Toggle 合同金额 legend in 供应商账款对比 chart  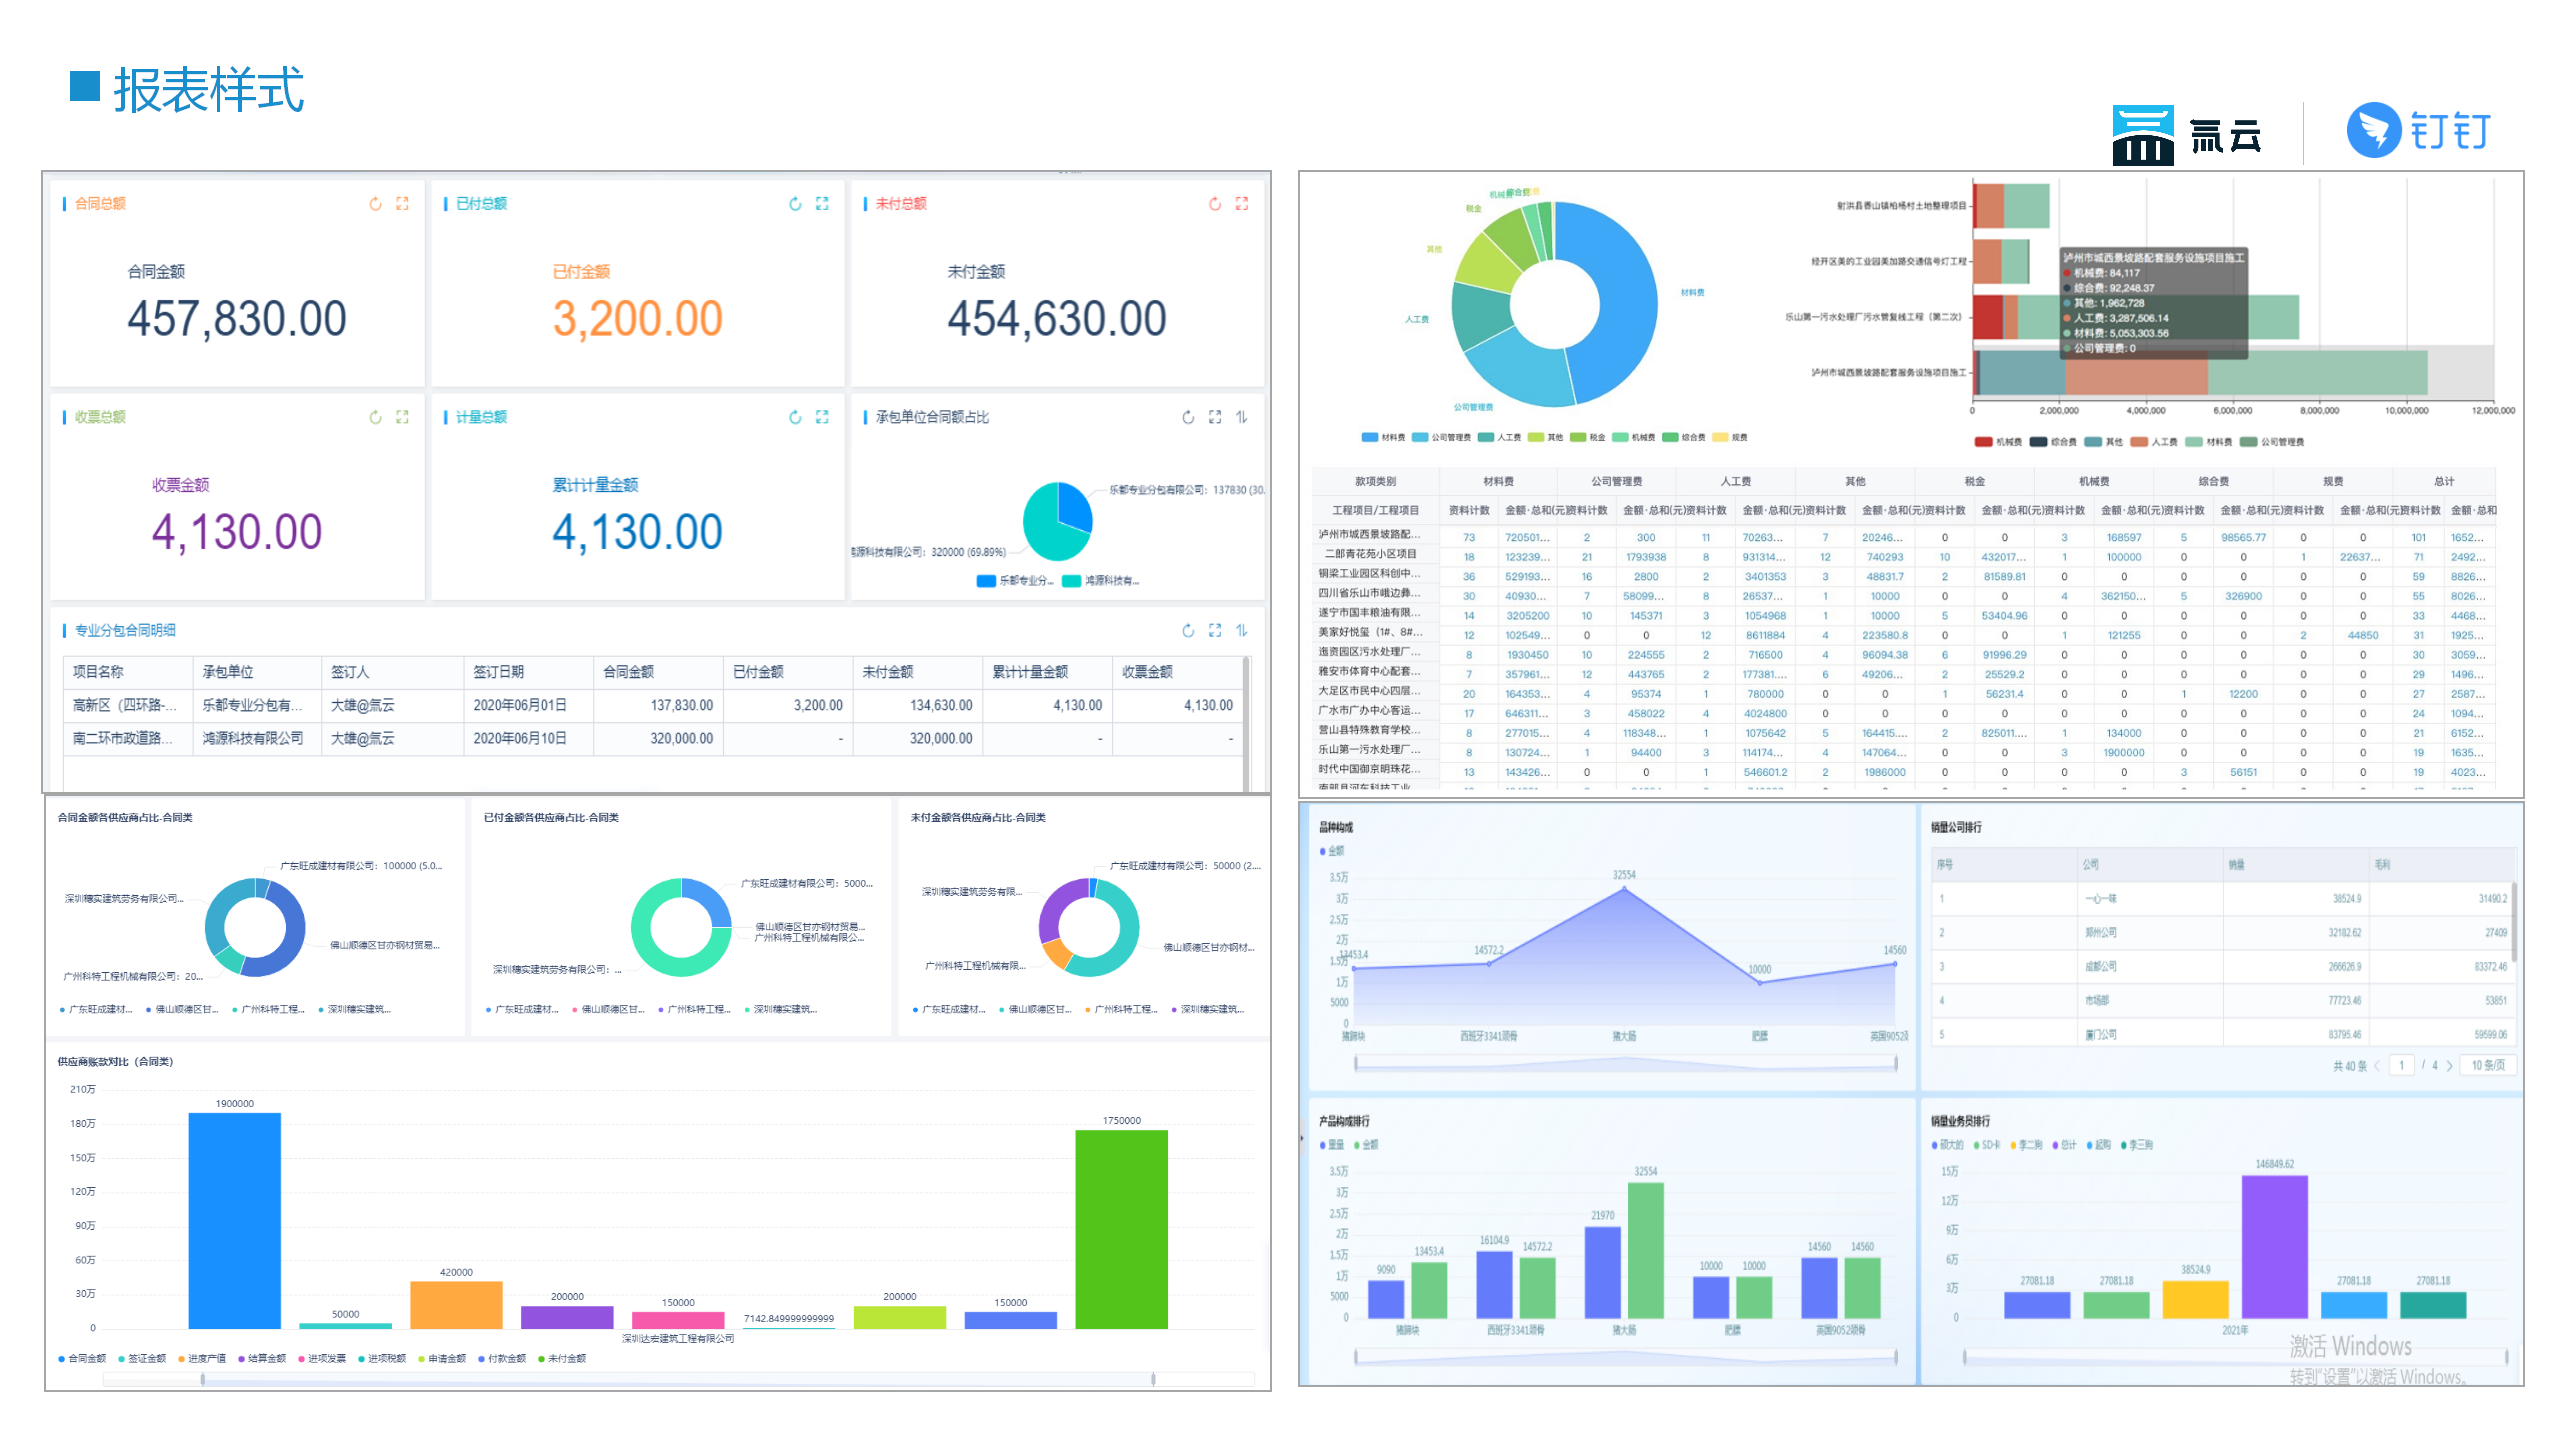83,1359
